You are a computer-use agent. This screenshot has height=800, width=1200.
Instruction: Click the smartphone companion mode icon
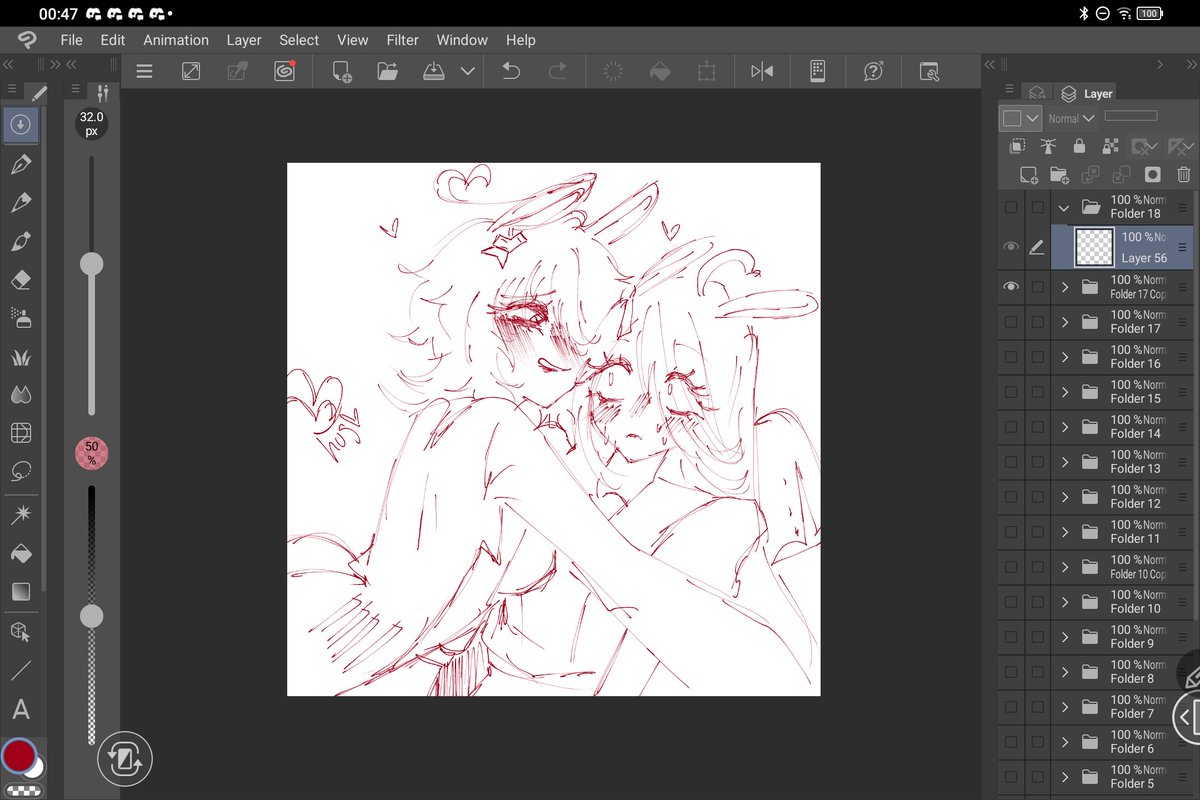[817, 71]
